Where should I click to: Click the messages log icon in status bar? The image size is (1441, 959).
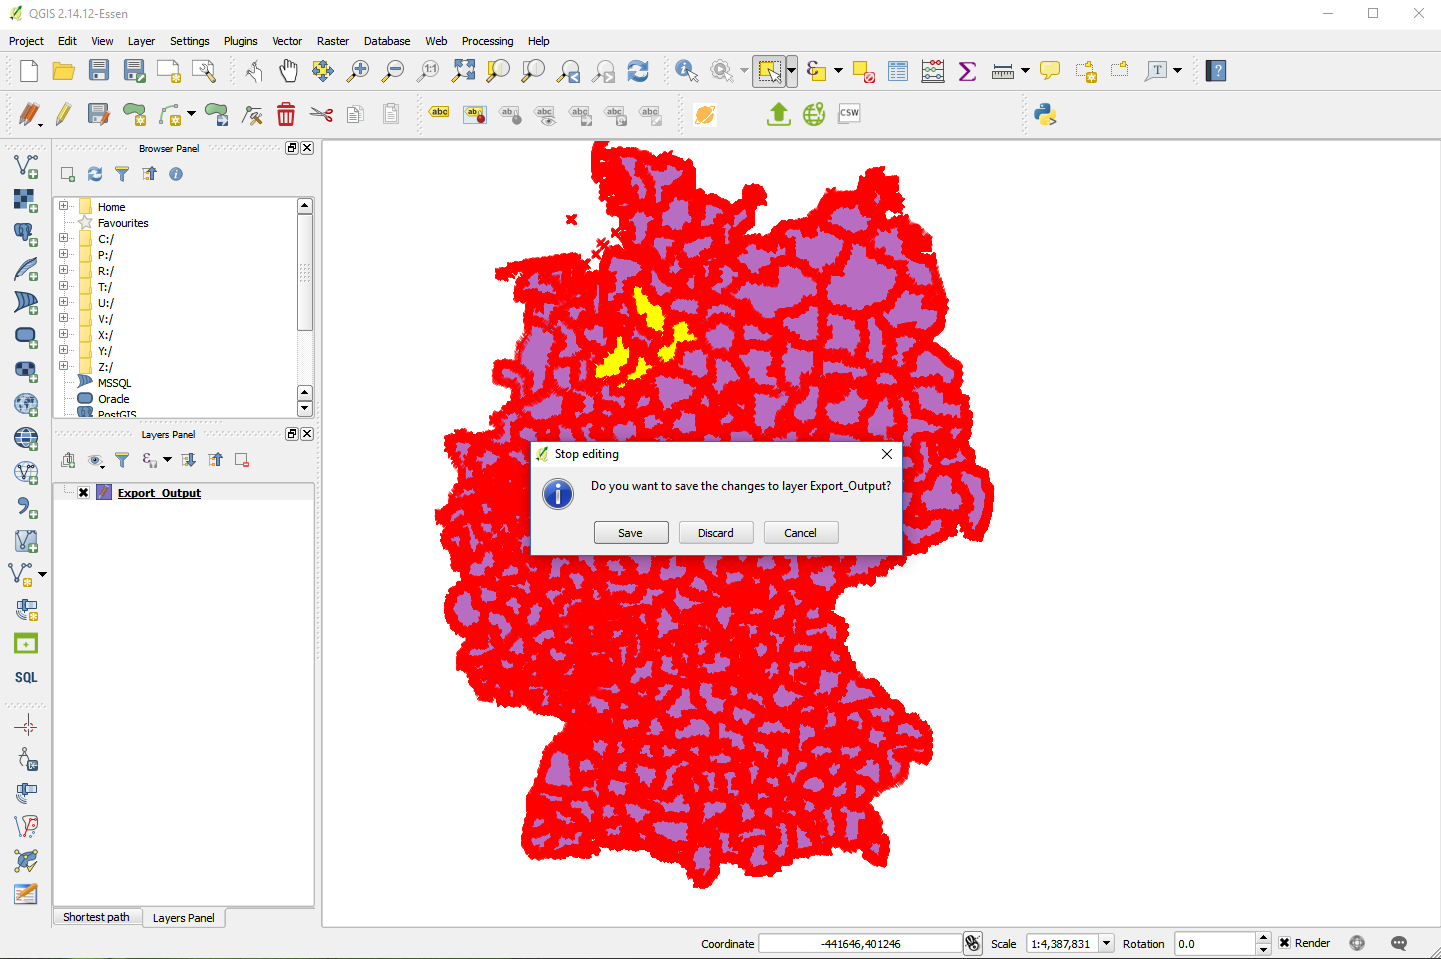click(1399, 943)
